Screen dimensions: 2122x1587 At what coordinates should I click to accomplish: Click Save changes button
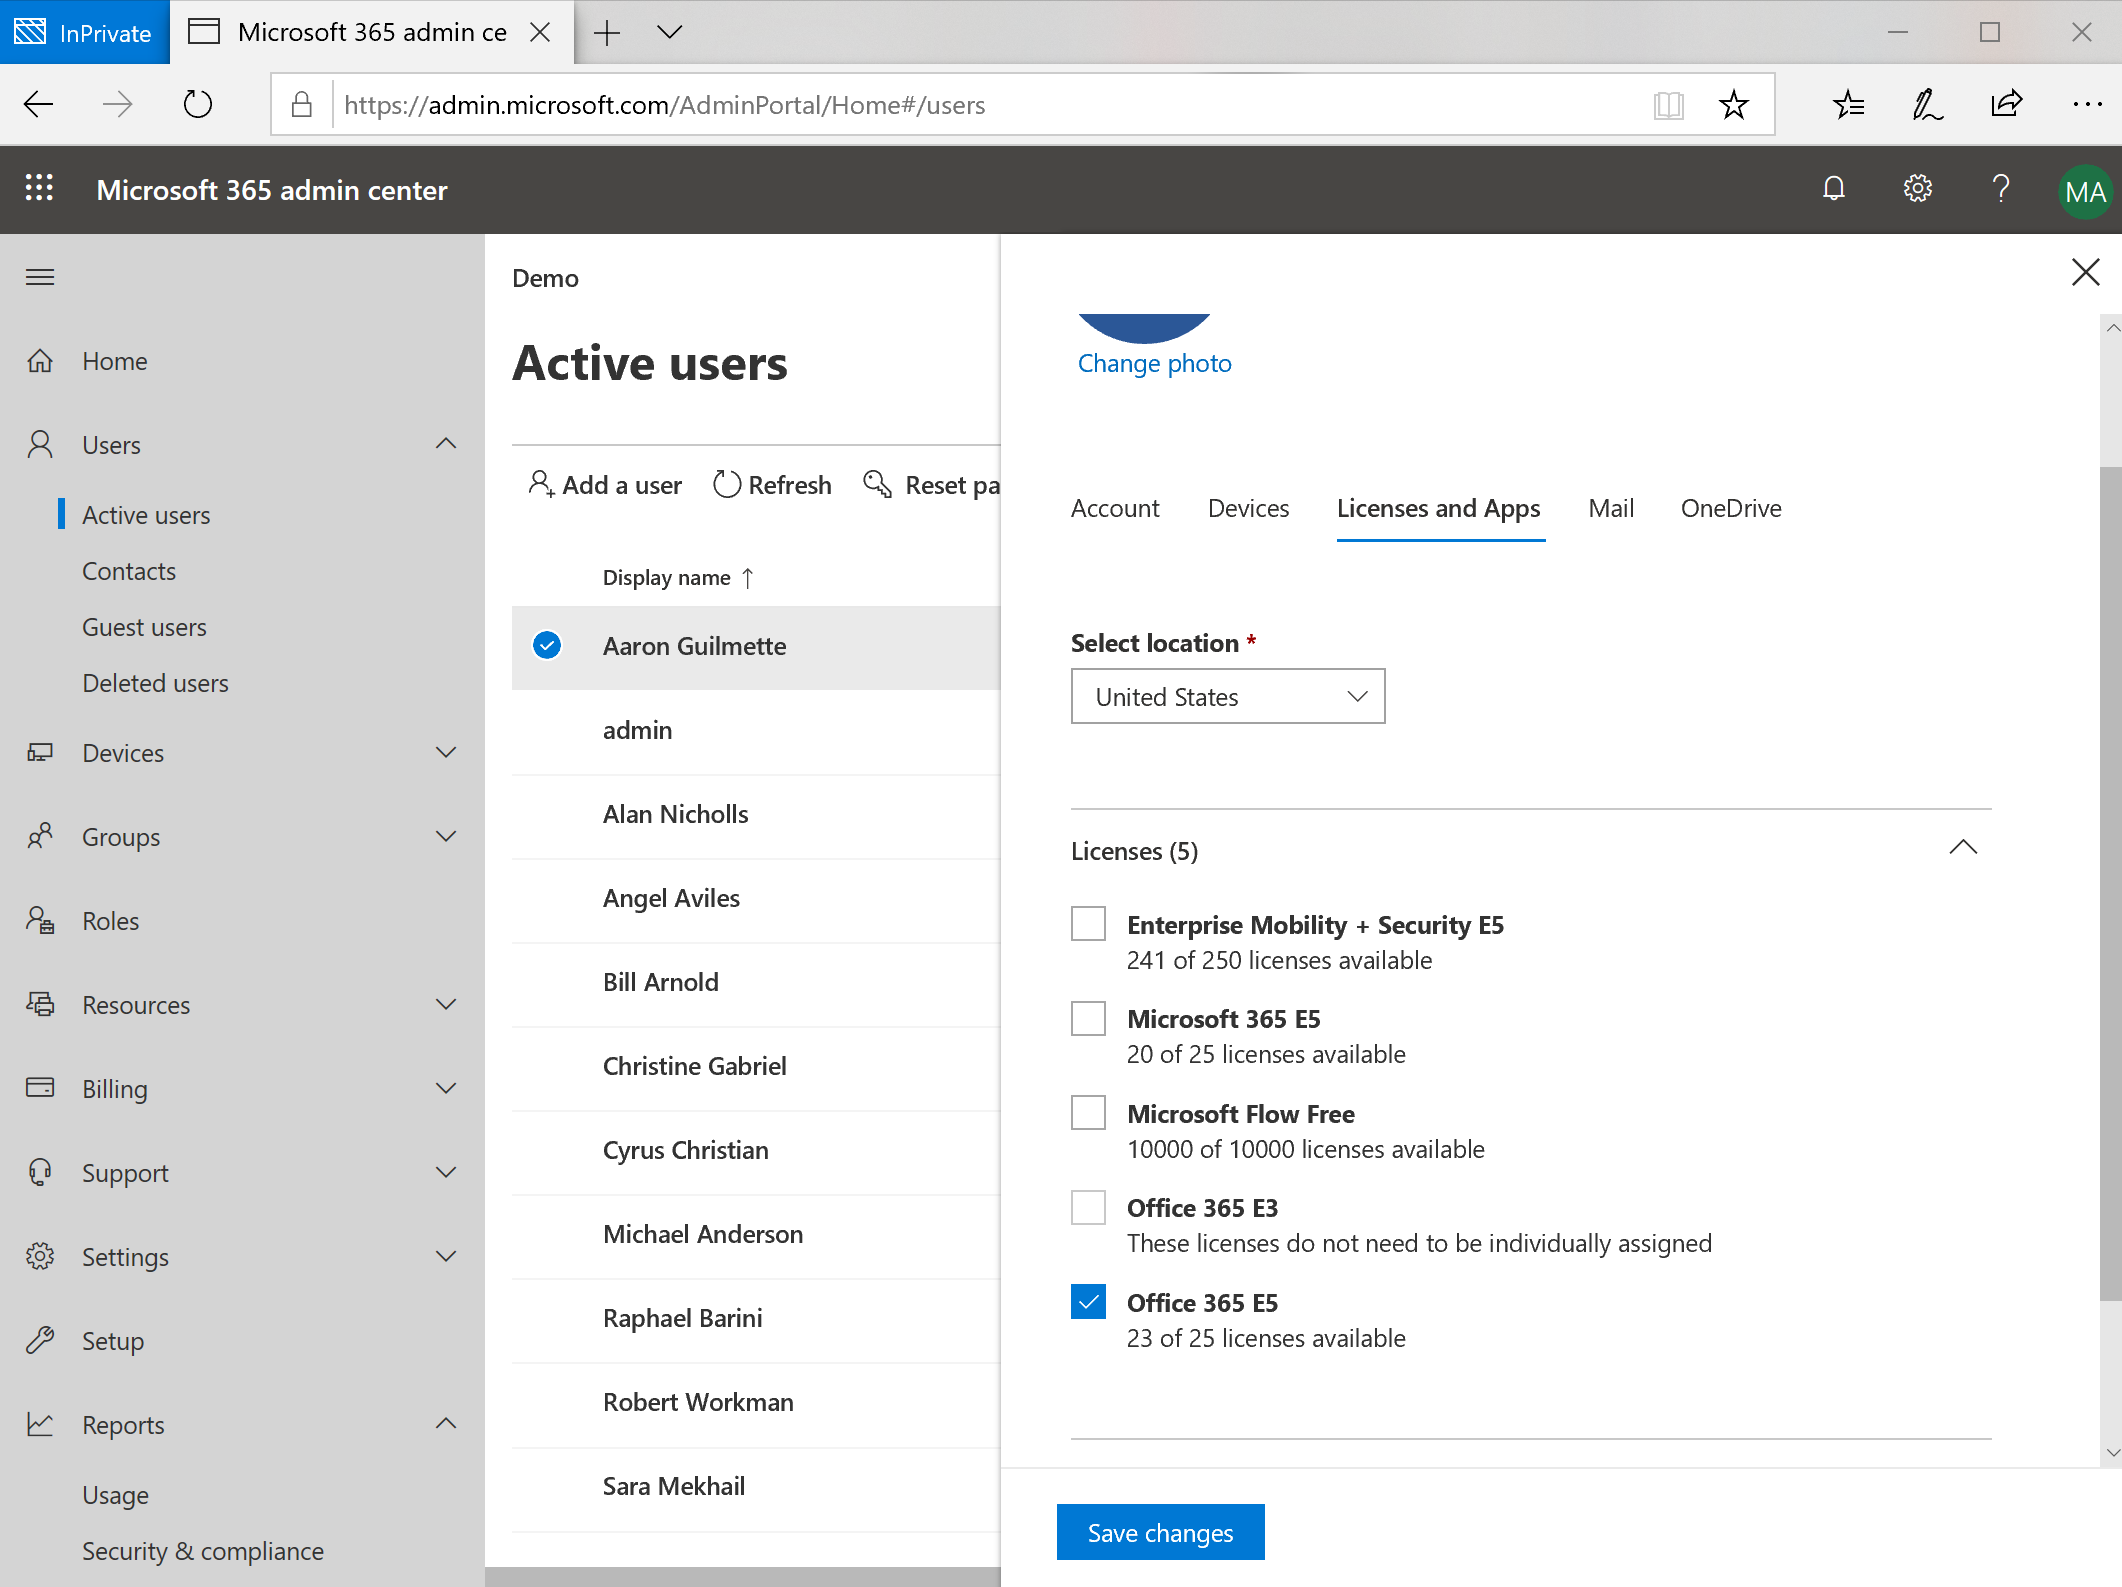1160,1532
